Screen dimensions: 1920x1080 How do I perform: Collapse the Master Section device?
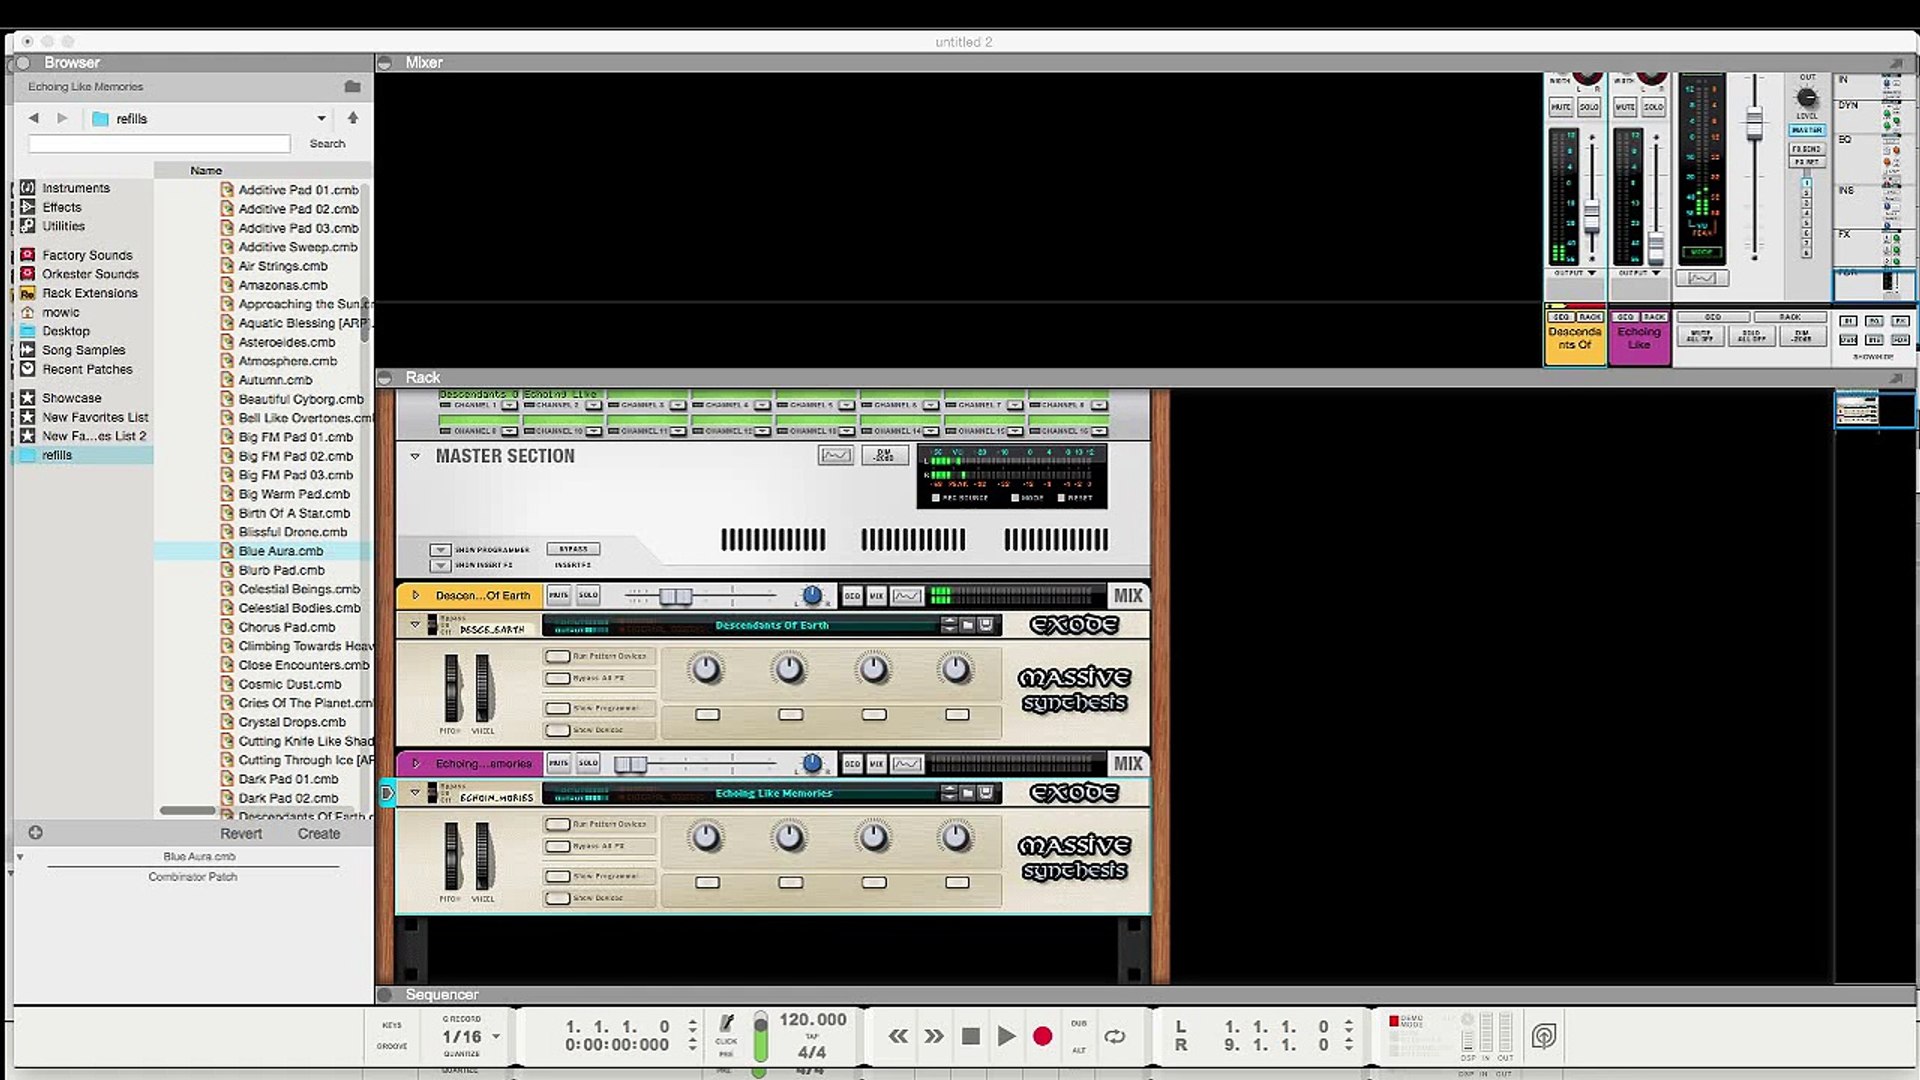415,456
